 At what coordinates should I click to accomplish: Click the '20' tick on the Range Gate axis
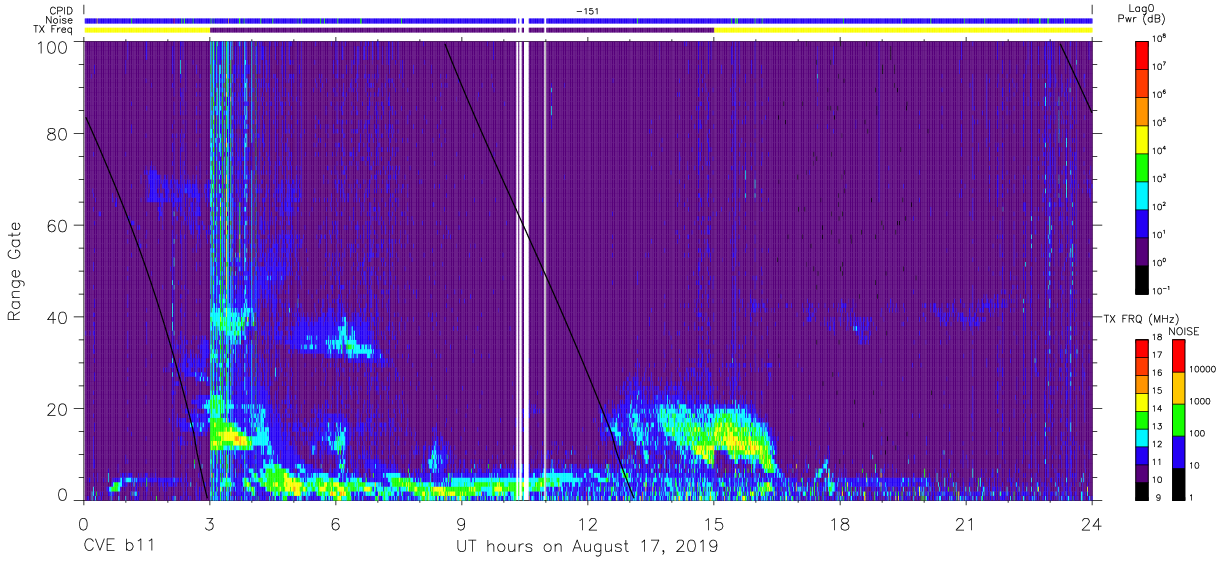tap(58, 409)
